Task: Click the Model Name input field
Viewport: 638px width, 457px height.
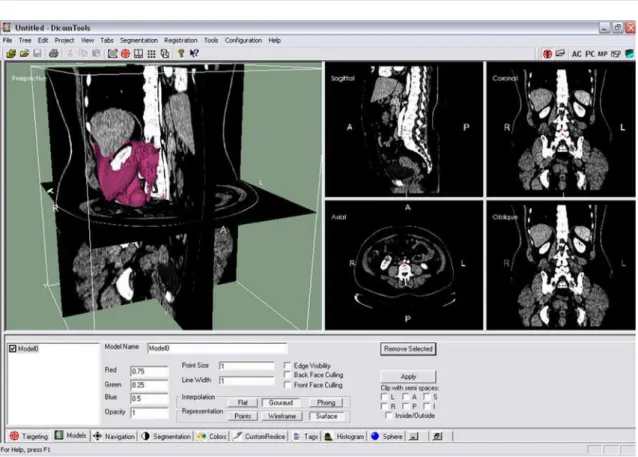Action: click(217, 348)
